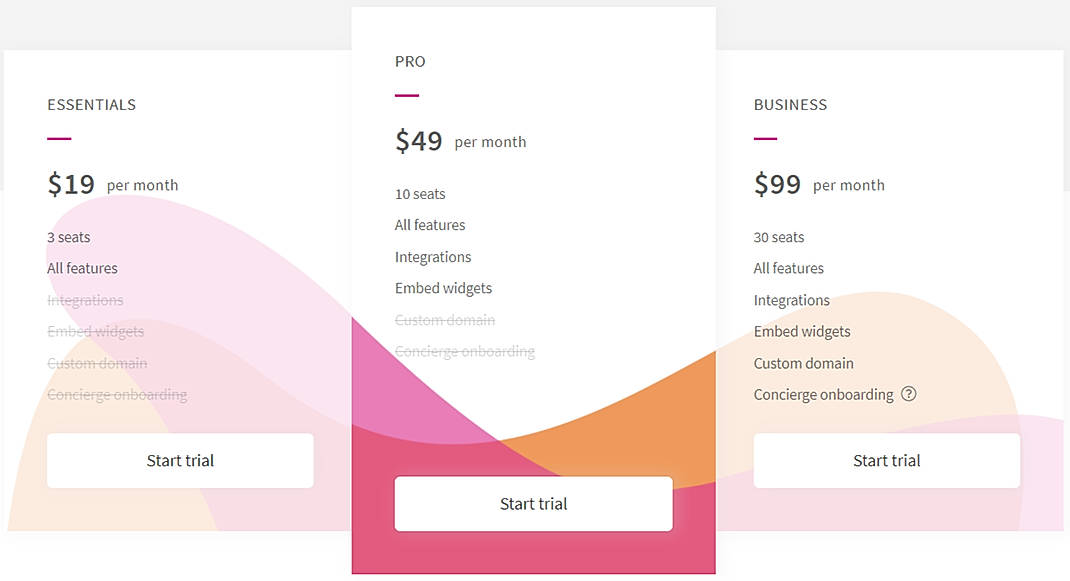Click the help icon next to Concierge onboarding
The image size is (1070, 581).
tap(910, 394)
